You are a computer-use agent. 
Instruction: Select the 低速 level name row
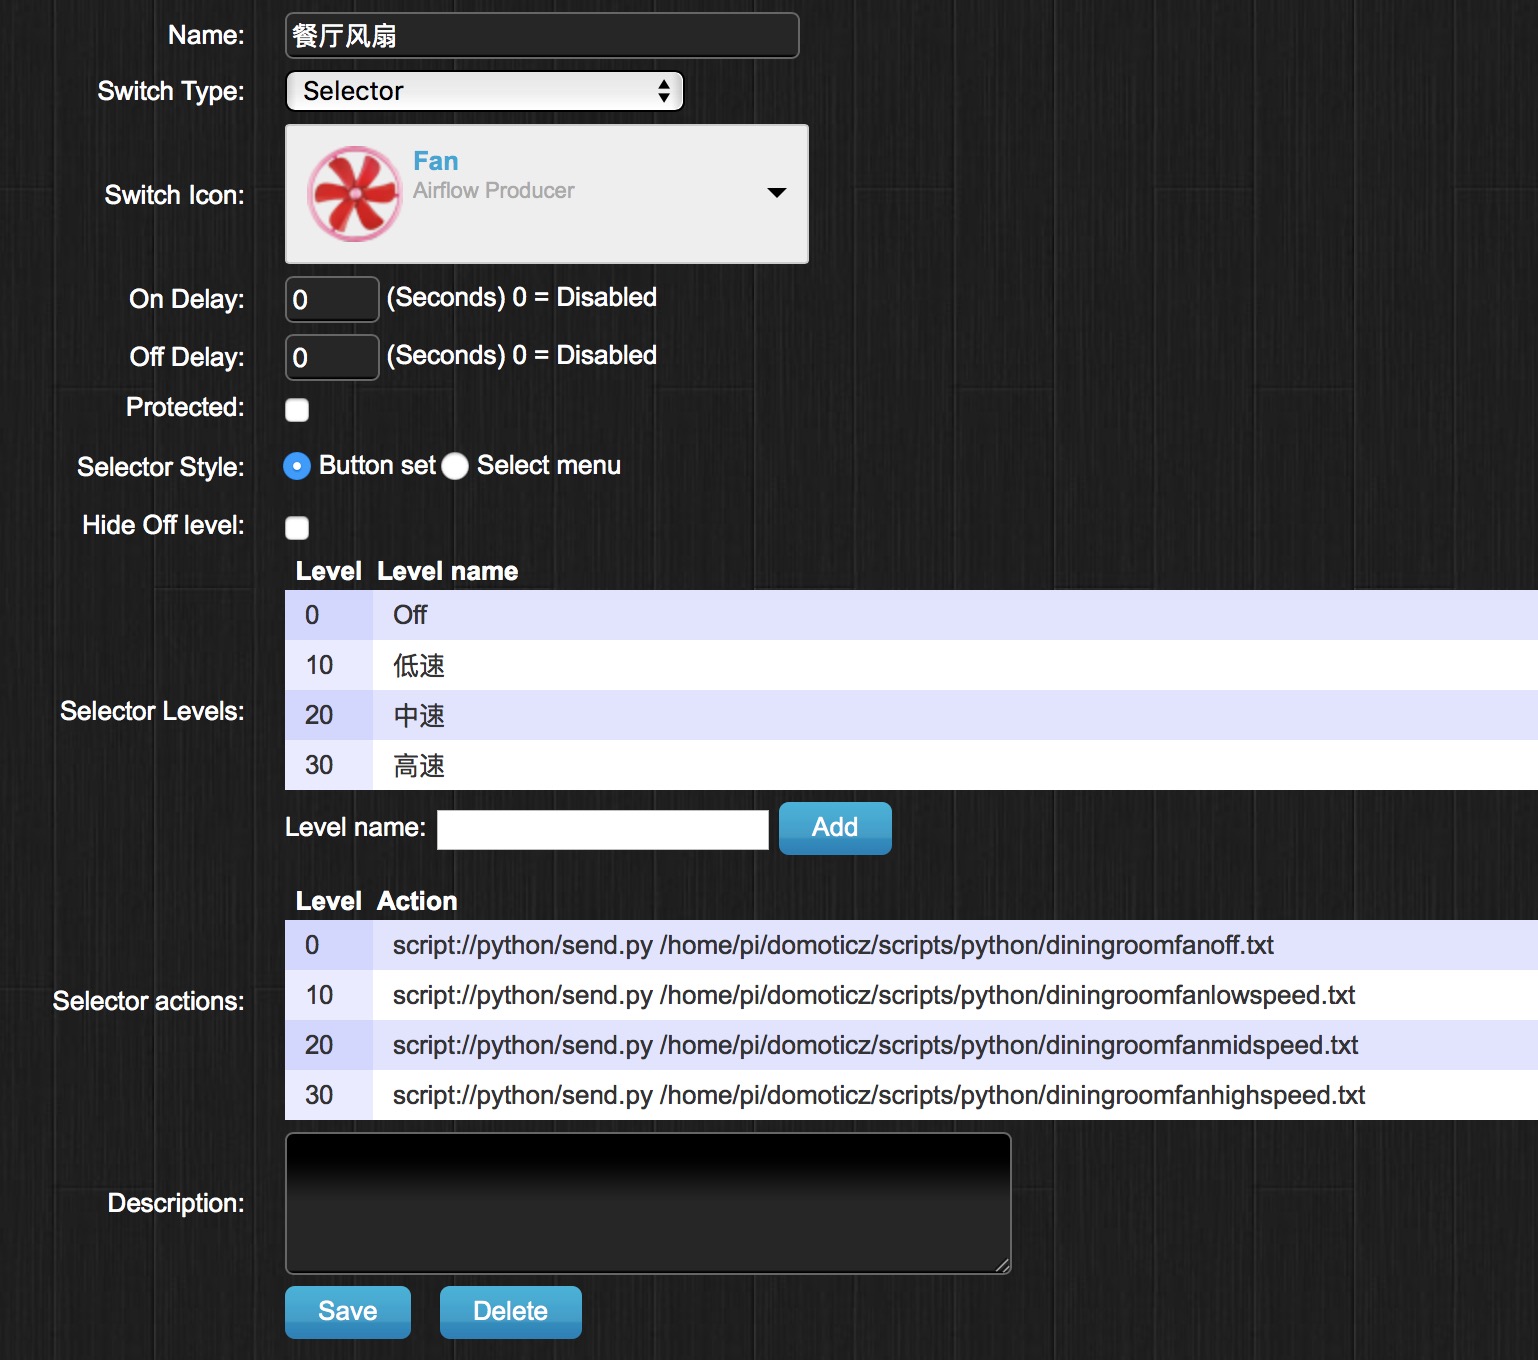point(911,665)
